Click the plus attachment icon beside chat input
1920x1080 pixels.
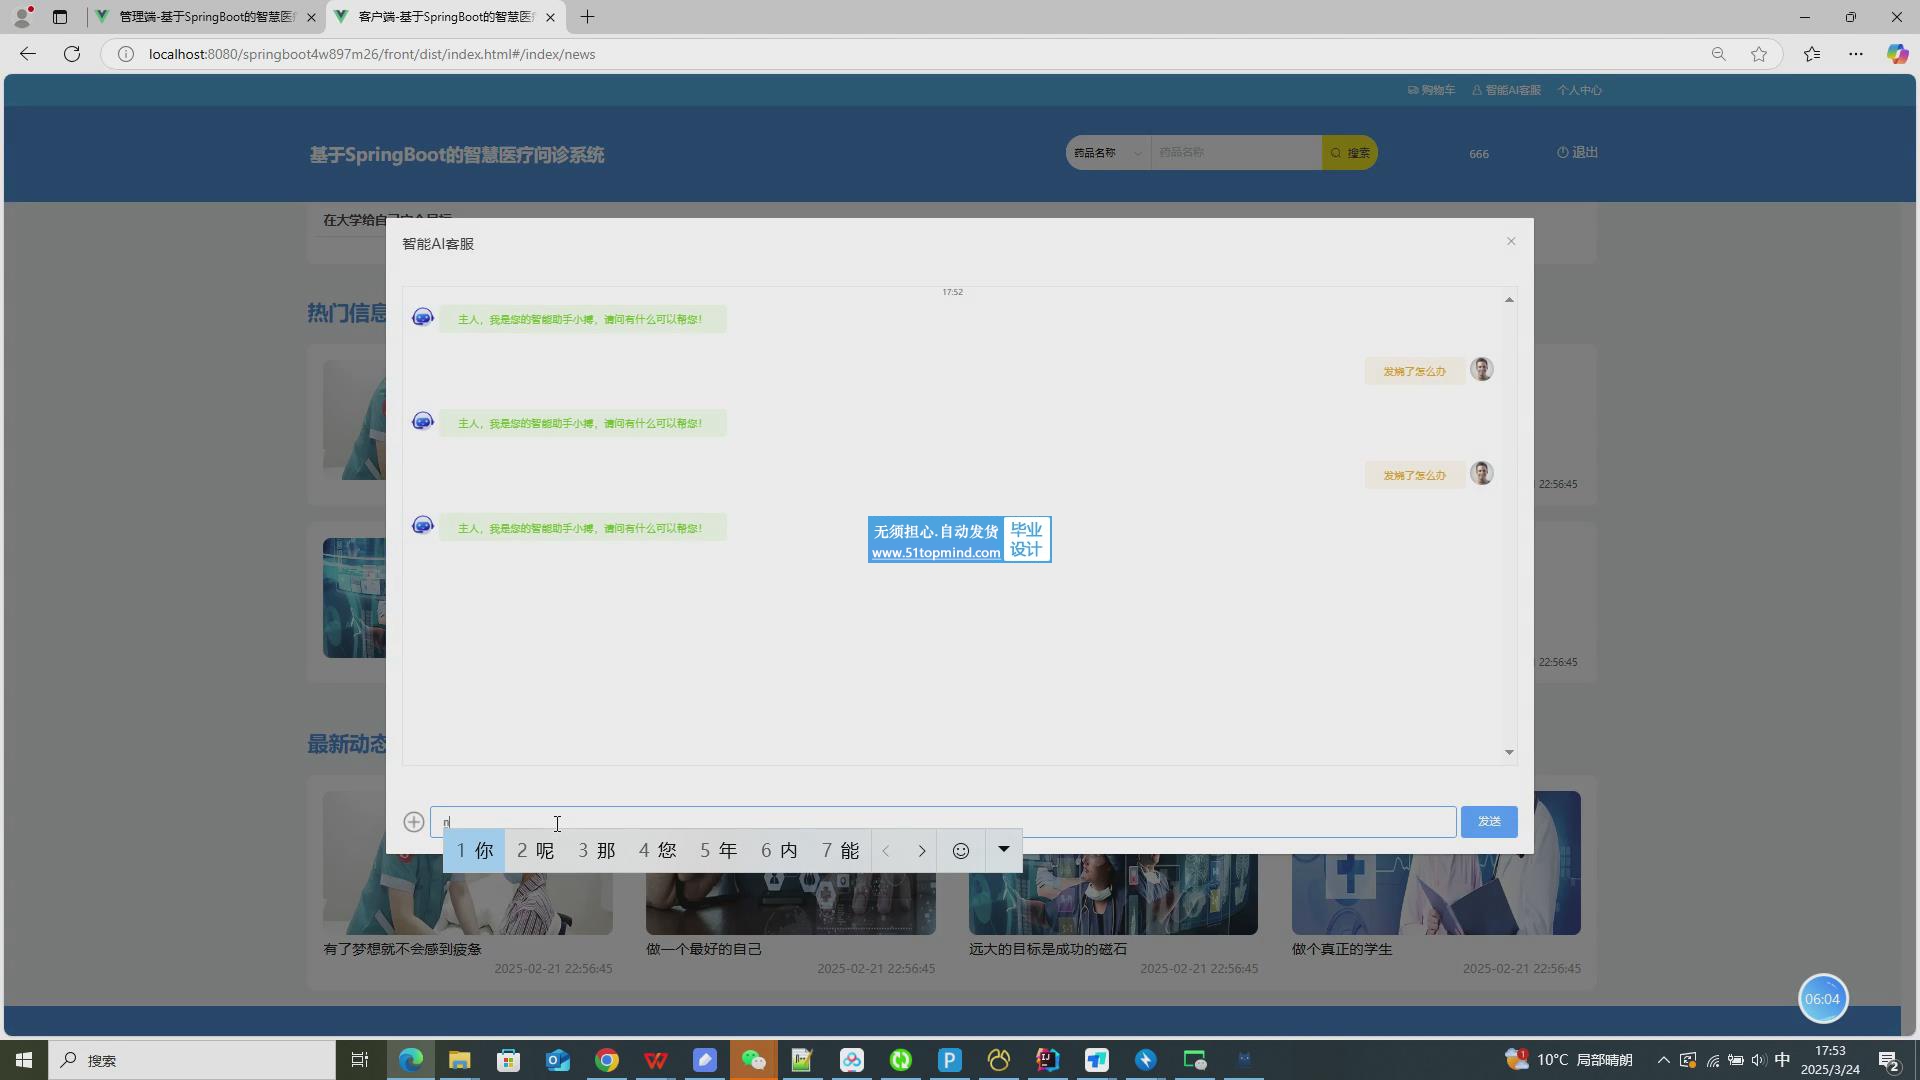[x=413, y=822]
